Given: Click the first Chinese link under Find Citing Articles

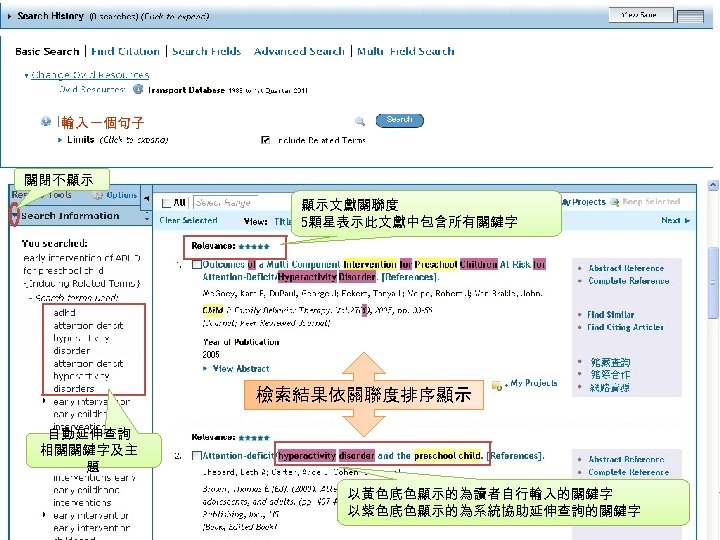Looking at the screenshot, I should pos(610,362).
